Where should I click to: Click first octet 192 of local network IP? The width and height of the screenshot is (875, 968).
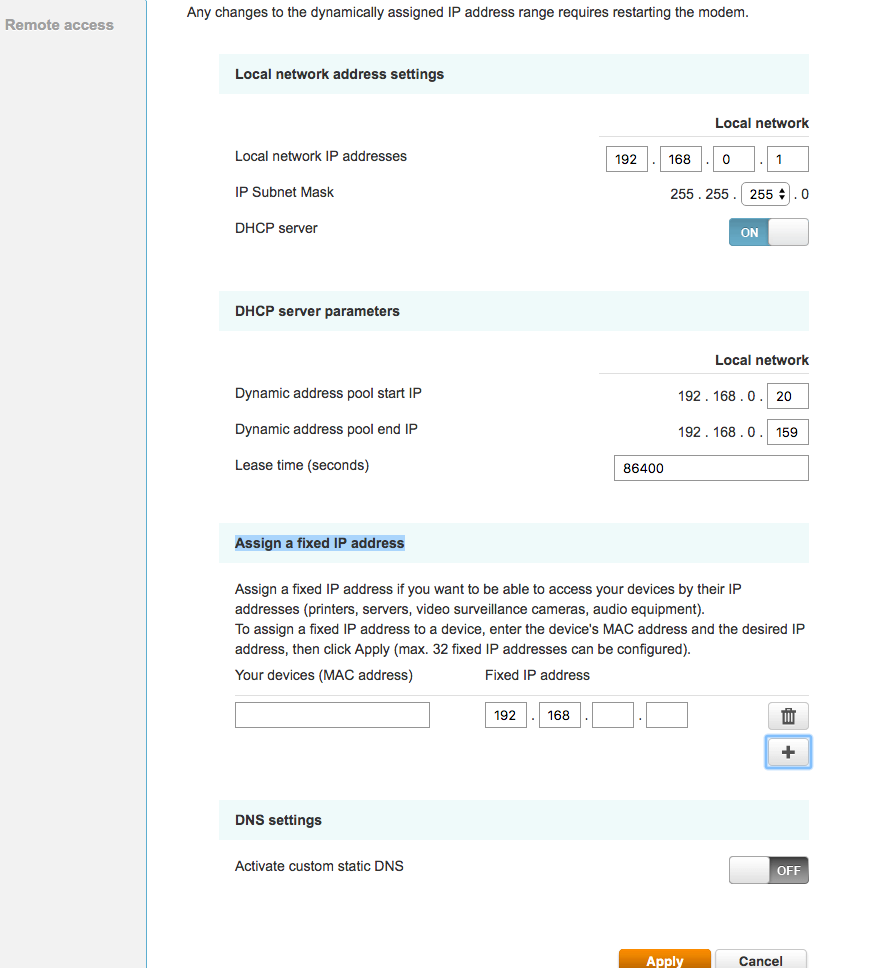click(626, 159)
